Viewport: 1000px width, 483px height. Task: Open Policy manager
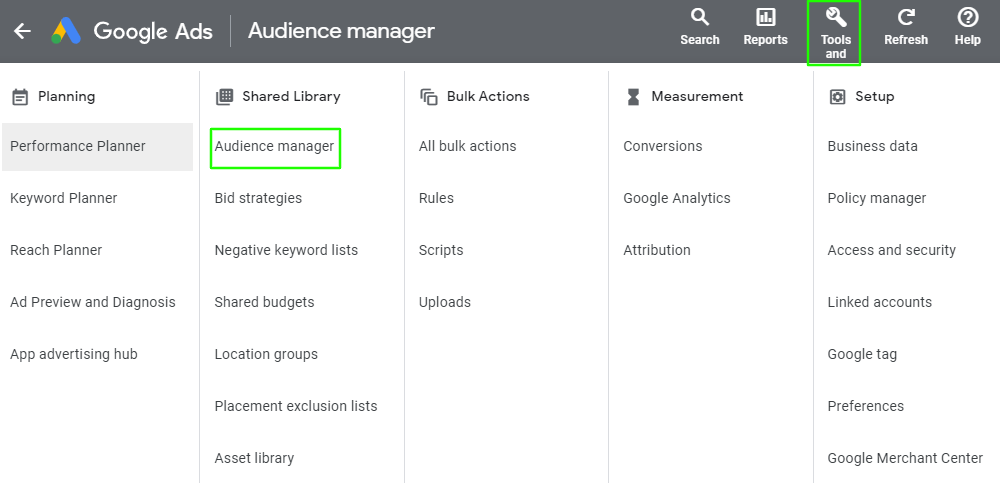click(877, 198)
